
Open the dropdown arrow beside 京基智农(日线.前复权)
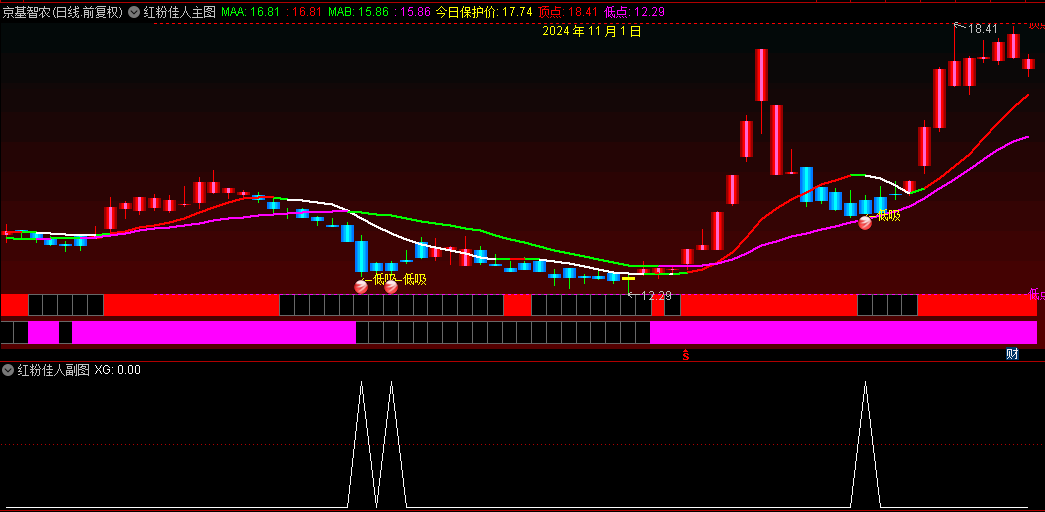133,11
